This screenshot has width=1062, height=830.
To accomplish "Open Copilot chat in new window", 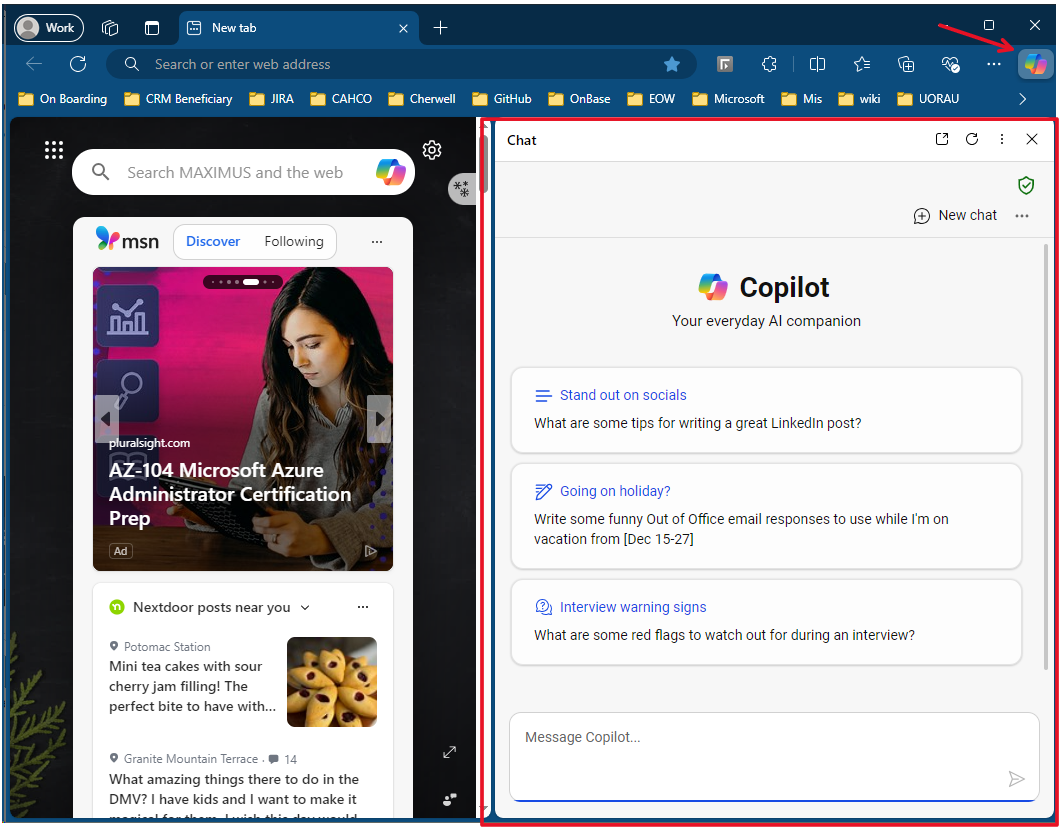I will pyautogui.click(x=941, y=139).
